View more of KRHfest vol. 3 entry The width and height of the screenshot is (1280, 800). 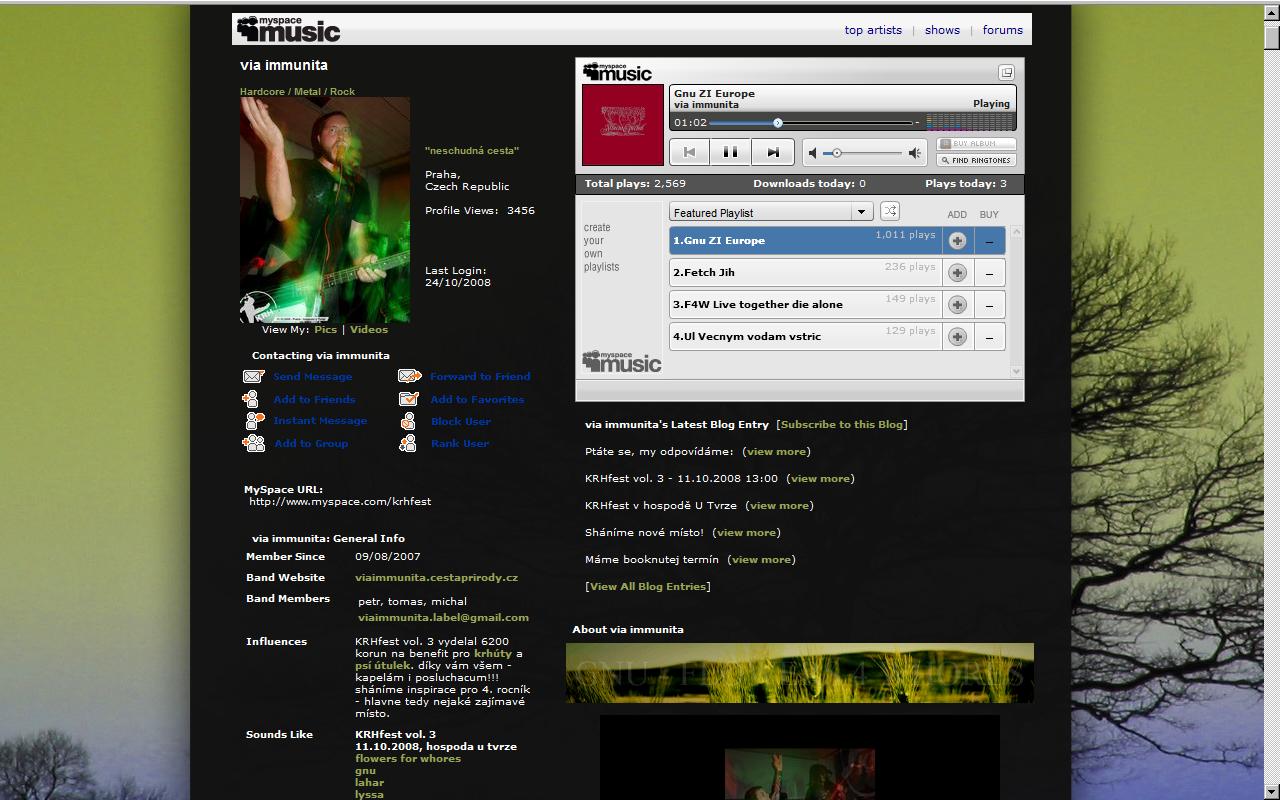(820, 478)
